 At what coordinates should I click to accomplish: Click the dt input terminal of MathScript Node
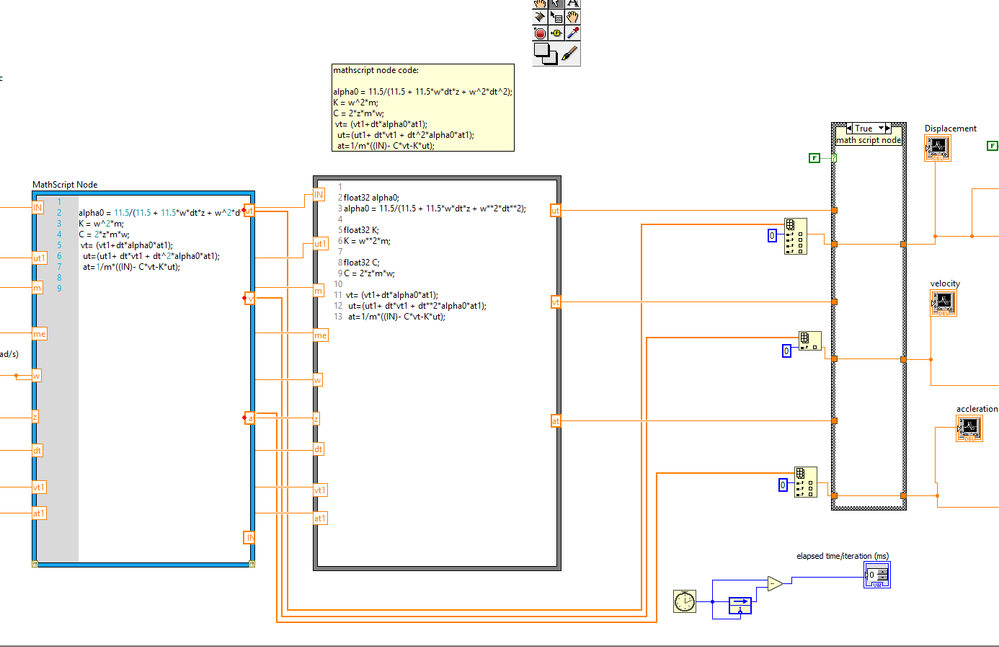(x=38, y=450)
